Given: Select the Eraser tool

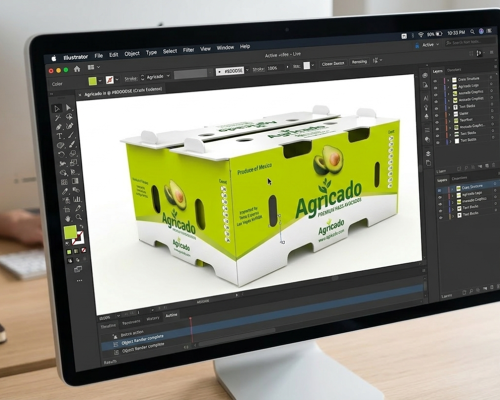Looking at the screenshot, I should click(x=73, y=154).
